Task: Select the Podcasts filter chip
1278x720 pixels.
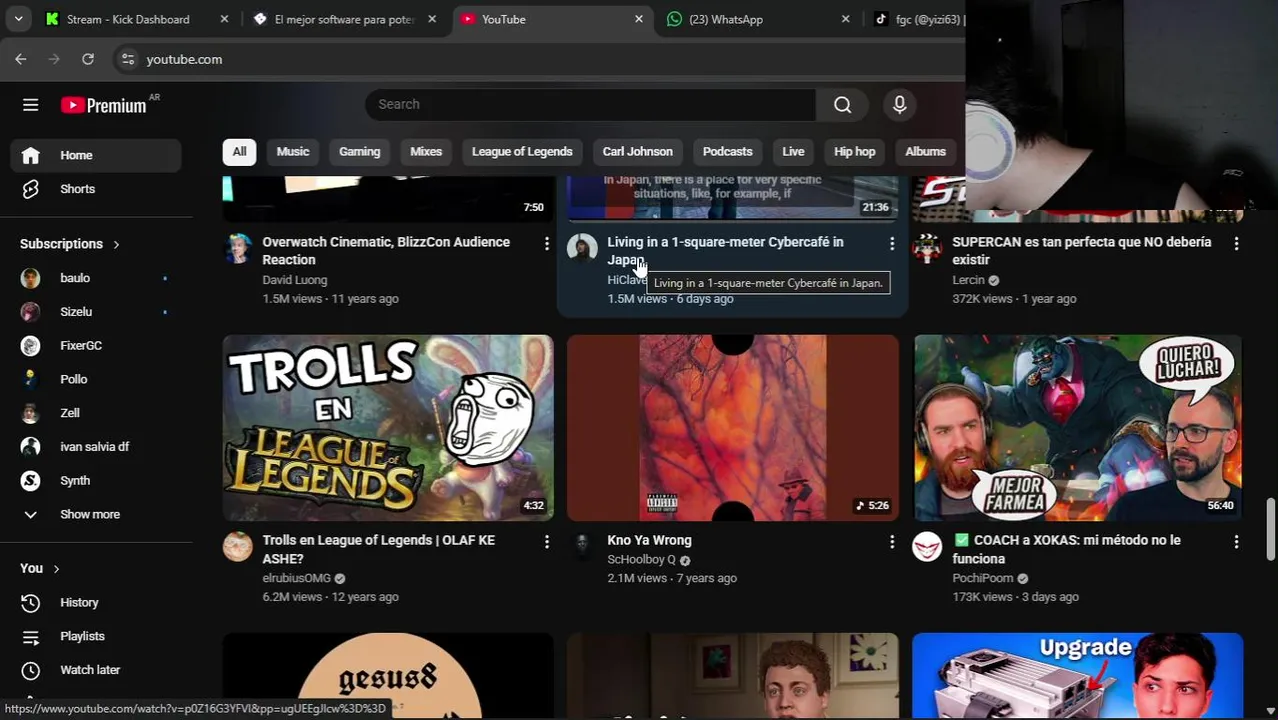Action: (728, 152)
